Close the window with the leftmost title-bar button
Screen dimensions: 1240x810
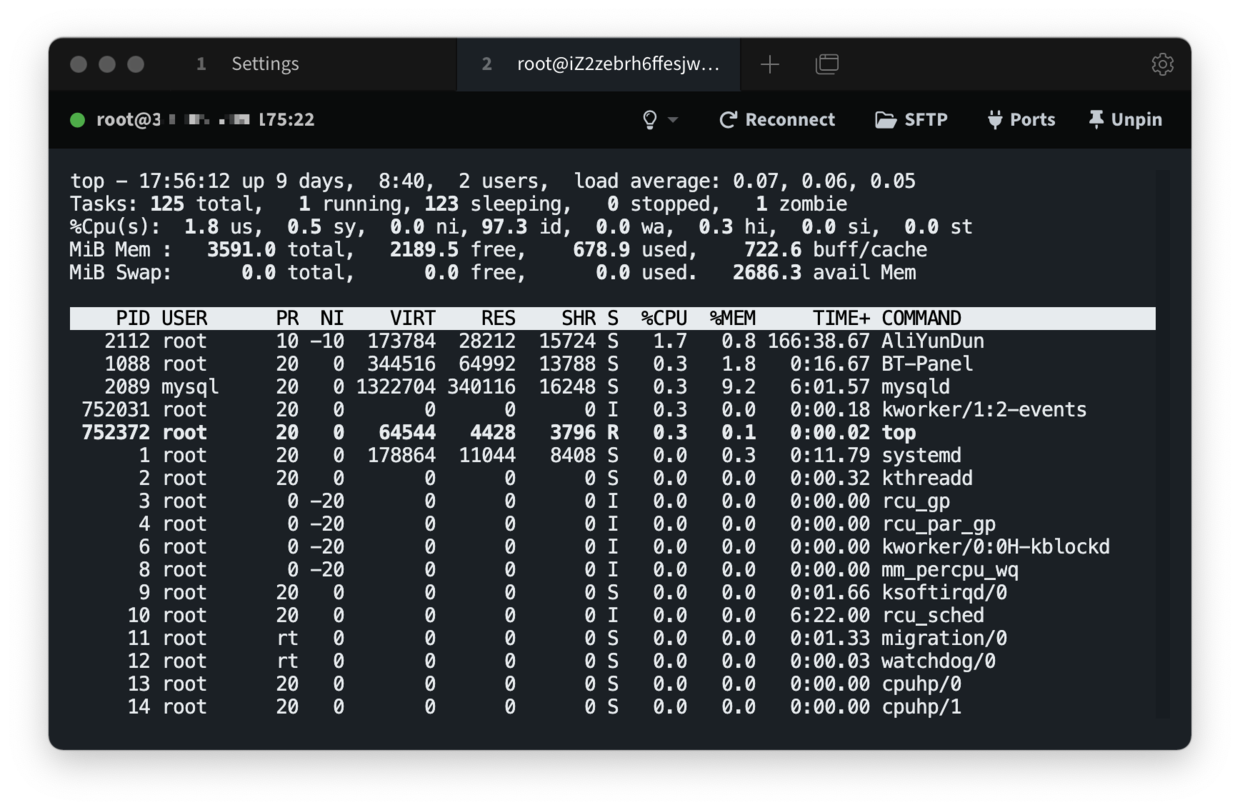pyautogui.click(x=79, y=65)
